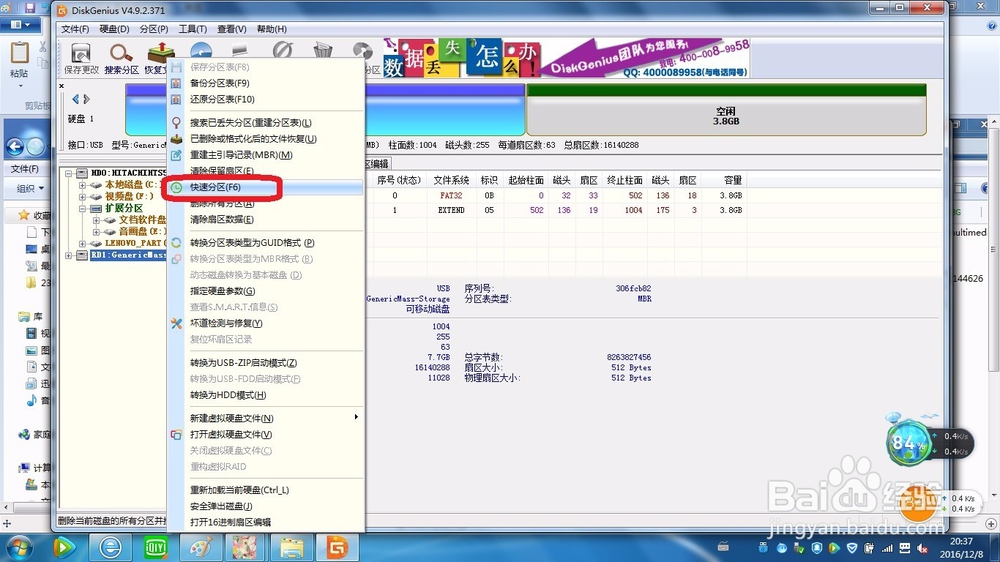
Task: Click the 文件系统 column header
Action: pos(451,181)
